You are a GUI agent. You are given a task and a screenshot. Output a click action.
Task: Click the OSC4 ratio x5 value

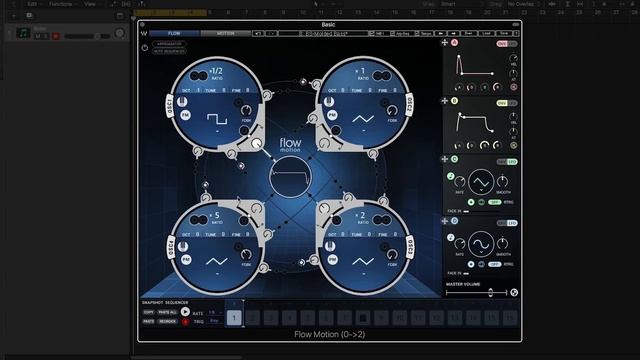click(215, 216)
